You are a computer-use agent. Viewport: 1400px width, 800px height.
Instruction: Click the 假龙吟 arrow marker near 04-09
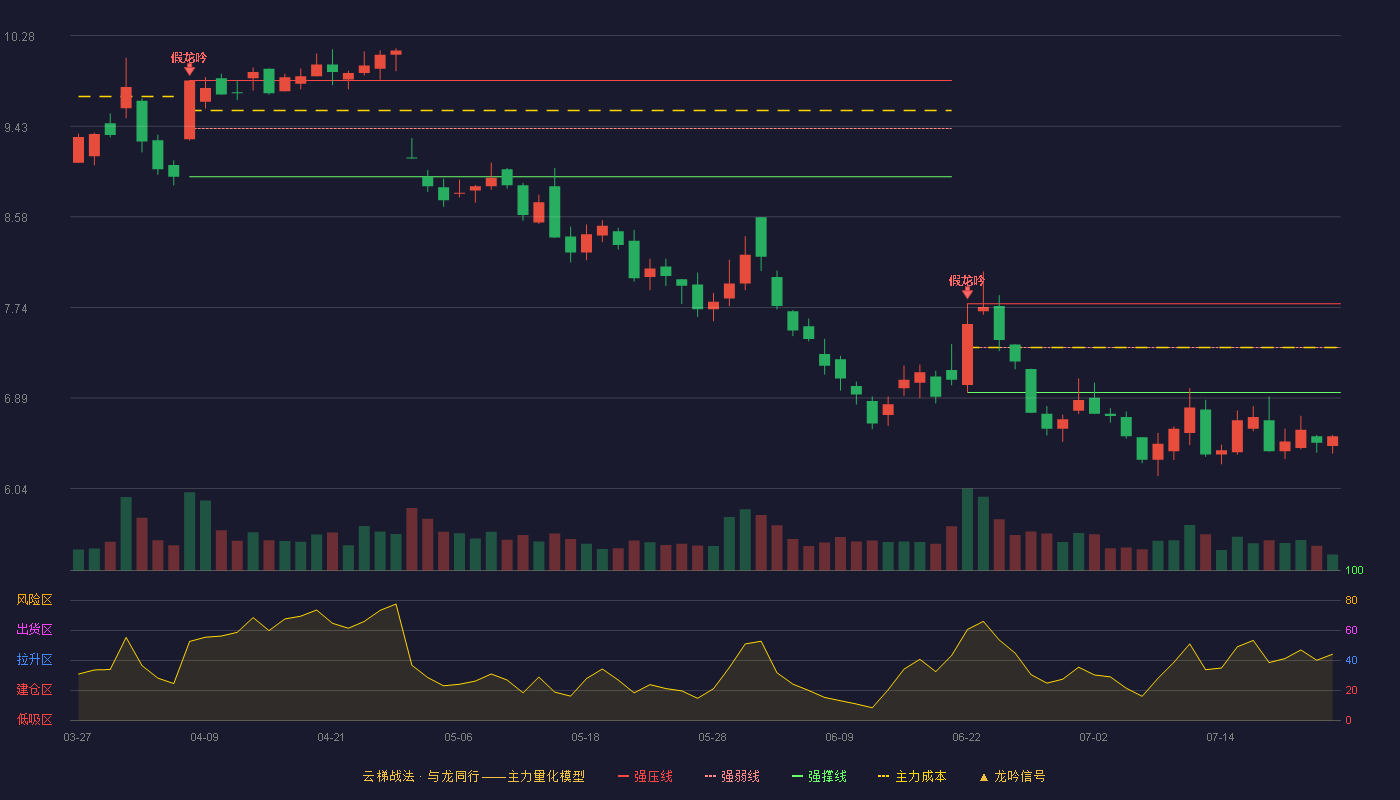click(189, 70)
